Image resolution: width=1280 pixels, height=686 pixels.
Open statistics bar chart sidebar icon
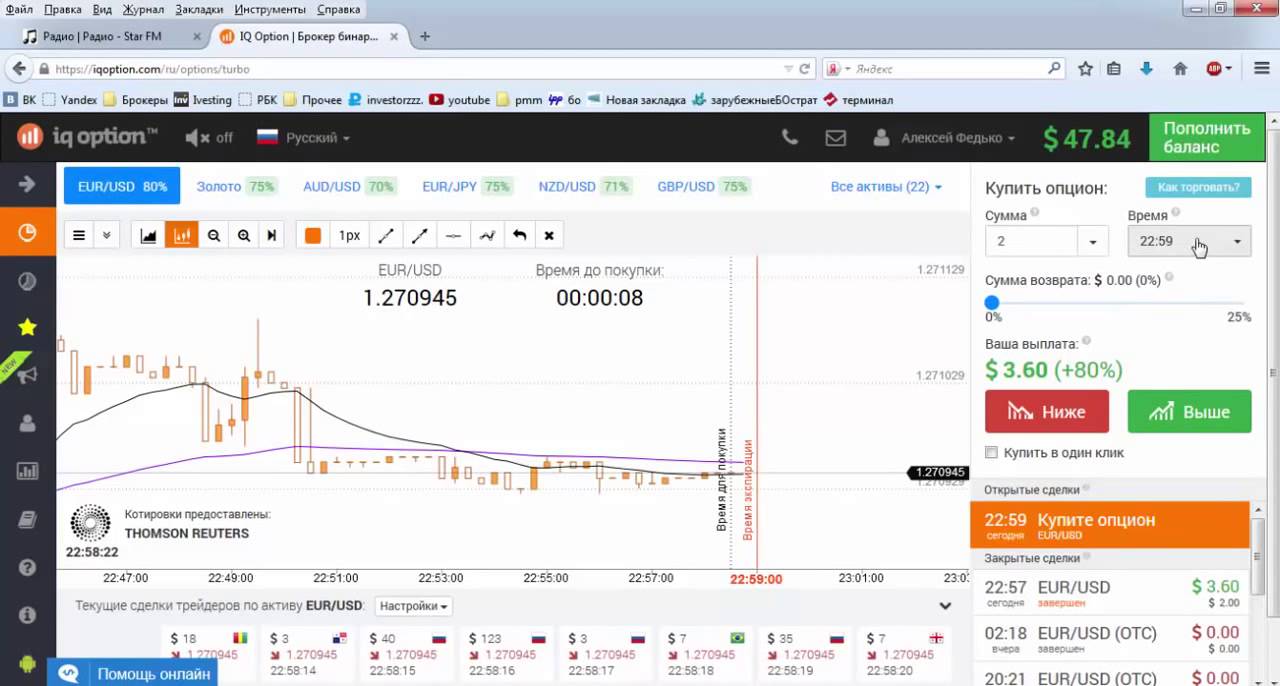coord(27,471)
